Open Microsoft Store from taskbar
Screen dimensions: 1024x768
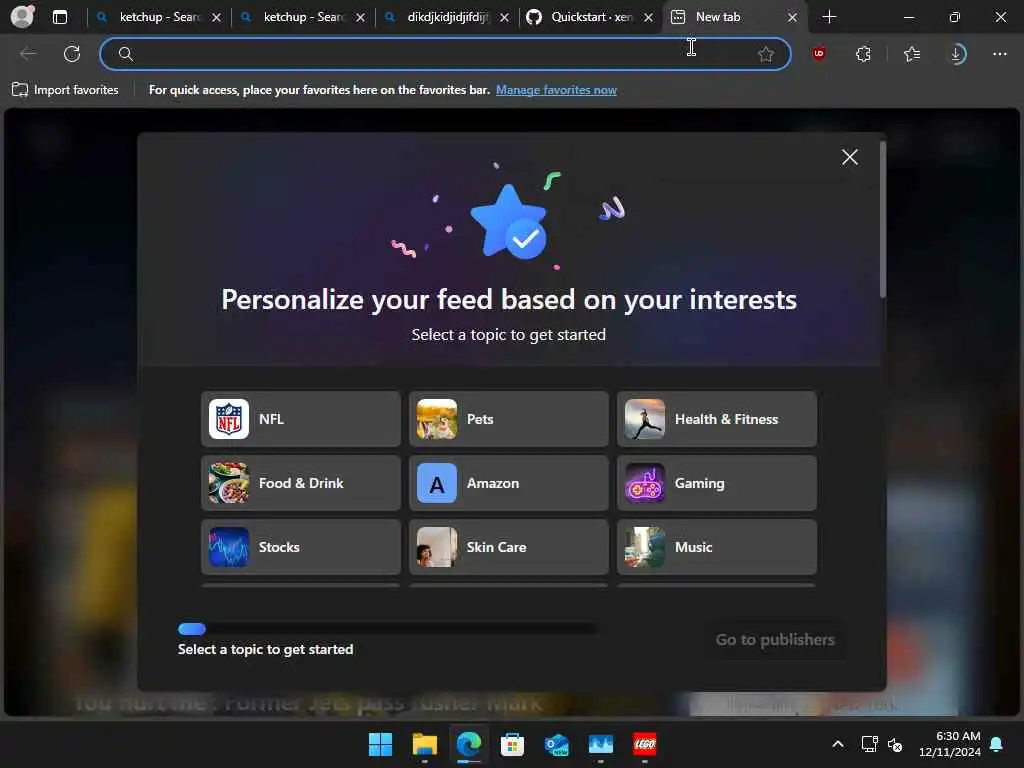513,744
